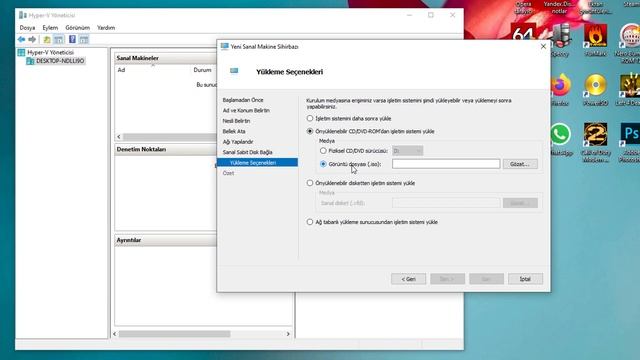Click the Sanal disket (.vfd) path field
Image resolution: width=640 pixels, height=360 pixels.
click(446, 203)
